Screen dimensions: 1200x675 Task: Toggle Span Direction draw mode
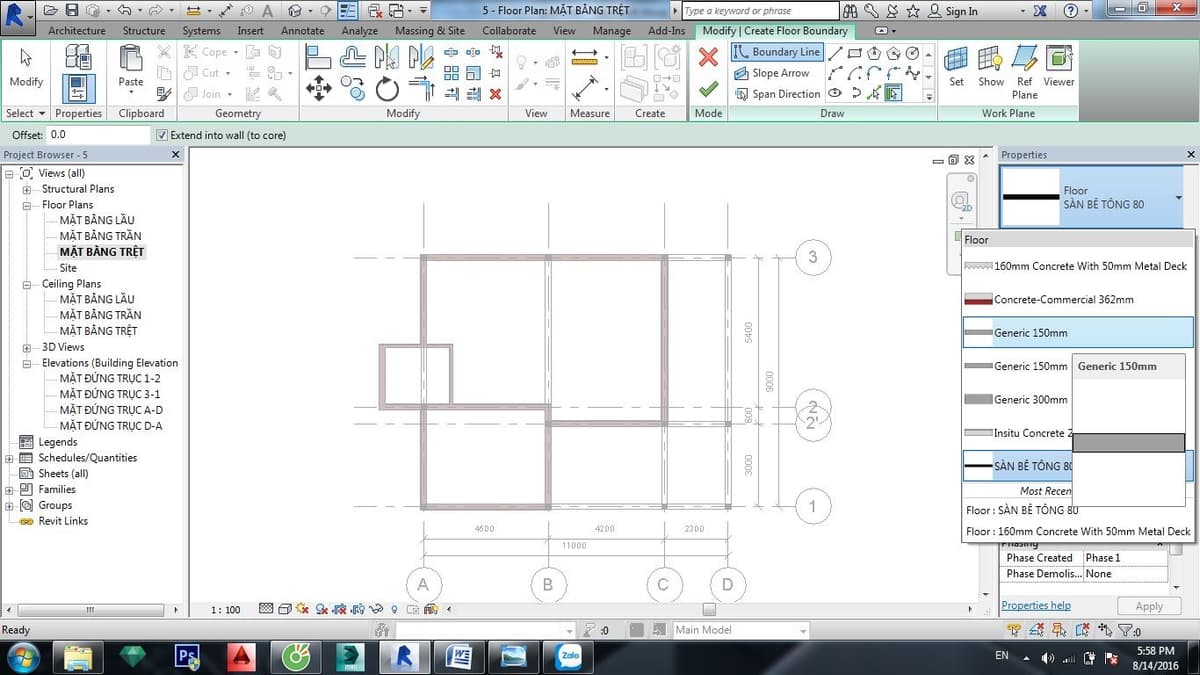click(777, 94)
